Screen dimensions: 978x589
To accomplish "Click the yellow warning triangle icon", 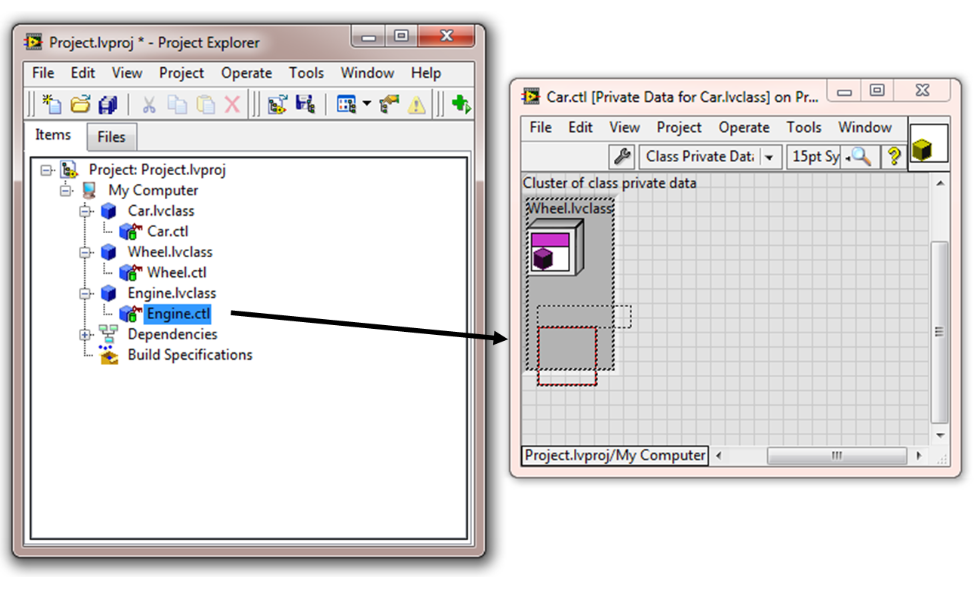I will coord(416,105).
